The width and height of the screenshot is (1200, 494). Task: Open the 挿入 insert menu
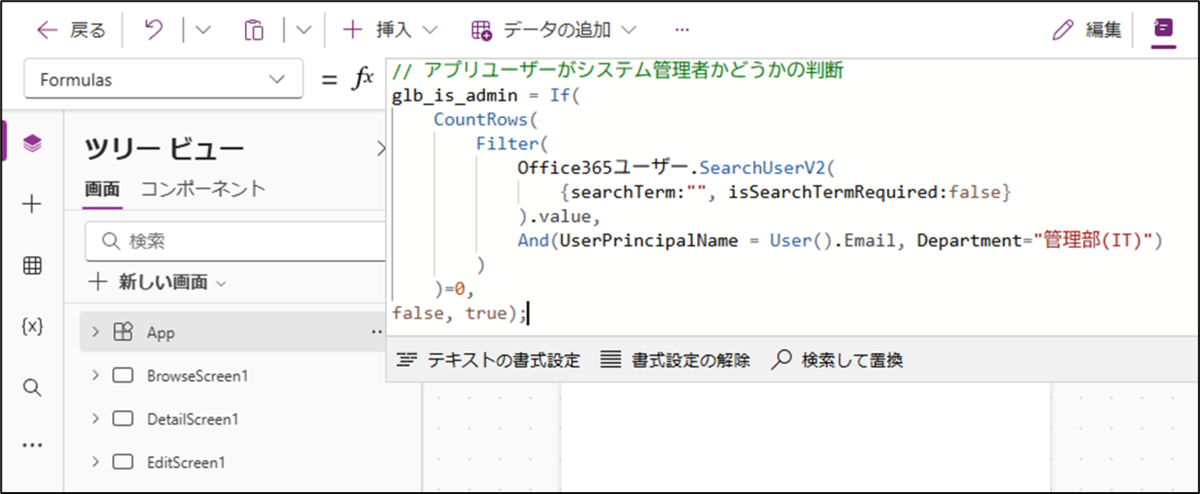(x=390, y=30)
